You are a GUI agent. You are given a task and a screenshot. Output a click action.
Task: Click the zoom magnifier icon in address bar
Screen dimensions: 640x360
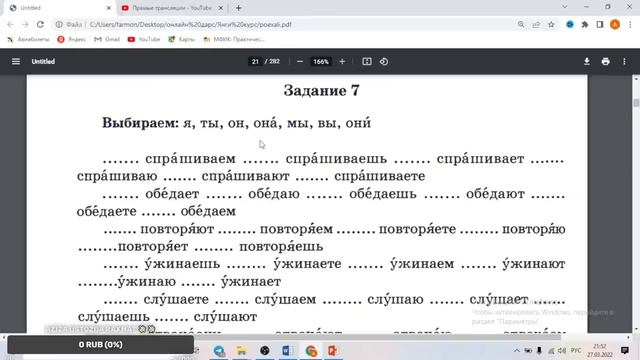click(521, 24)
